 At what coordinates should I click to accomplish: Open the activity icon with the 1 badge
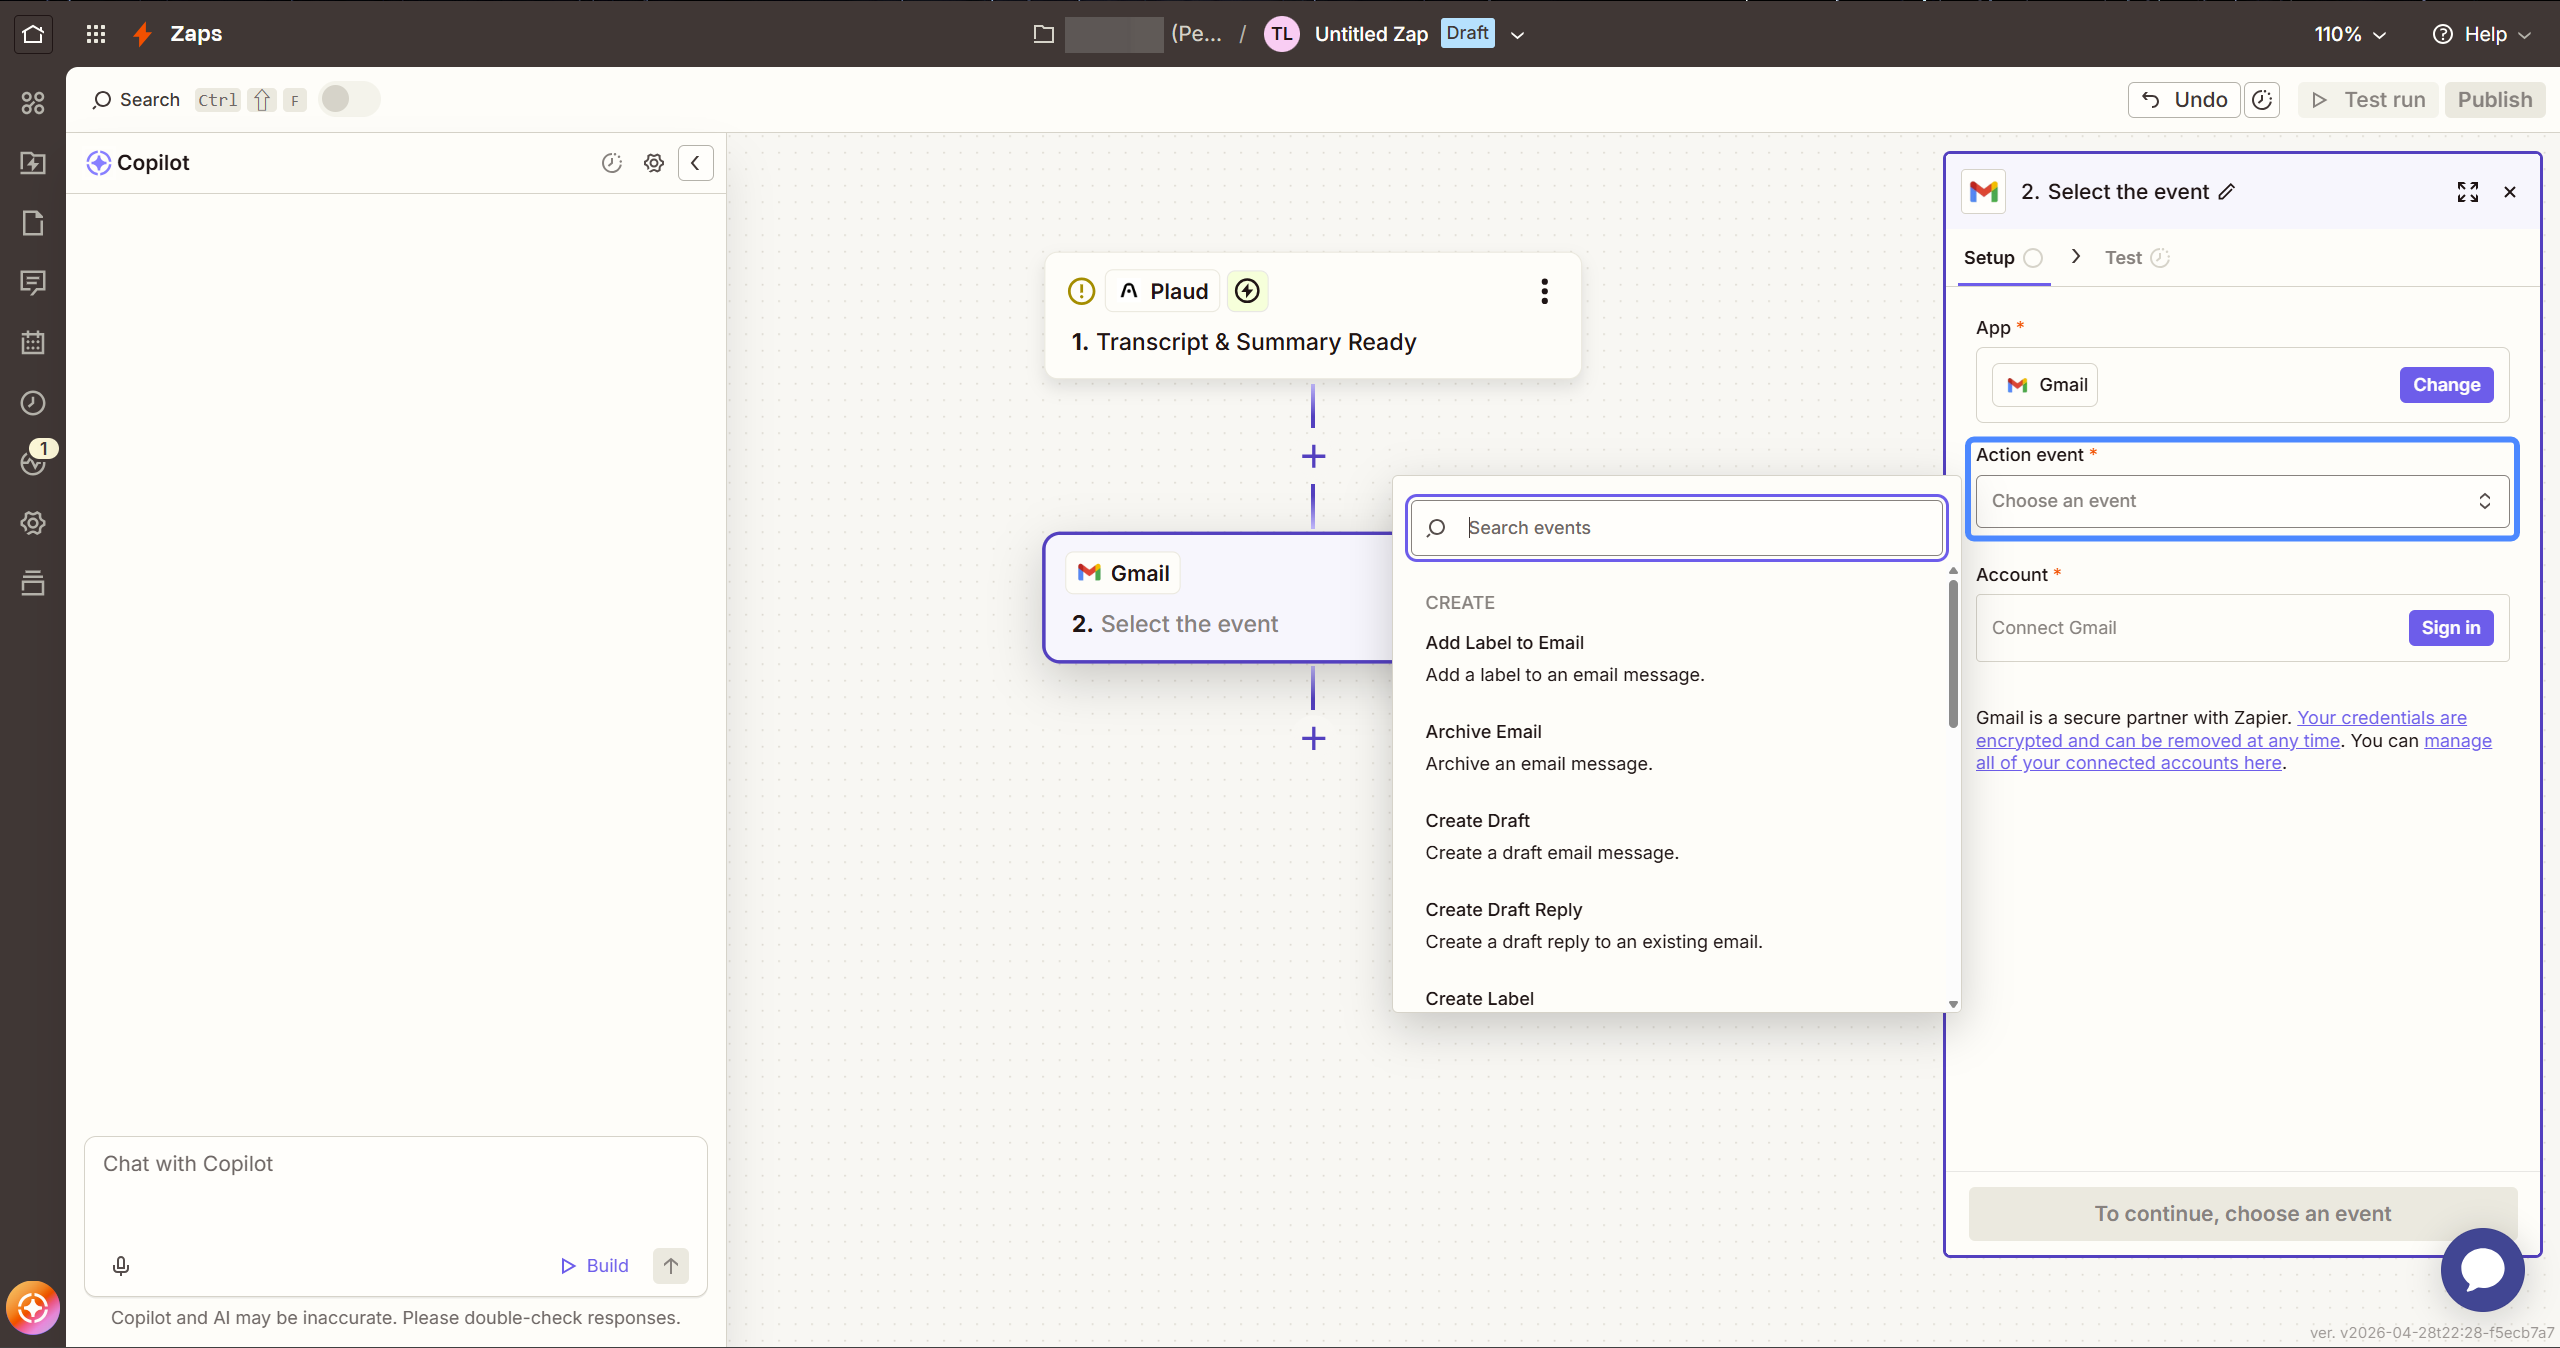coord(35,460)
